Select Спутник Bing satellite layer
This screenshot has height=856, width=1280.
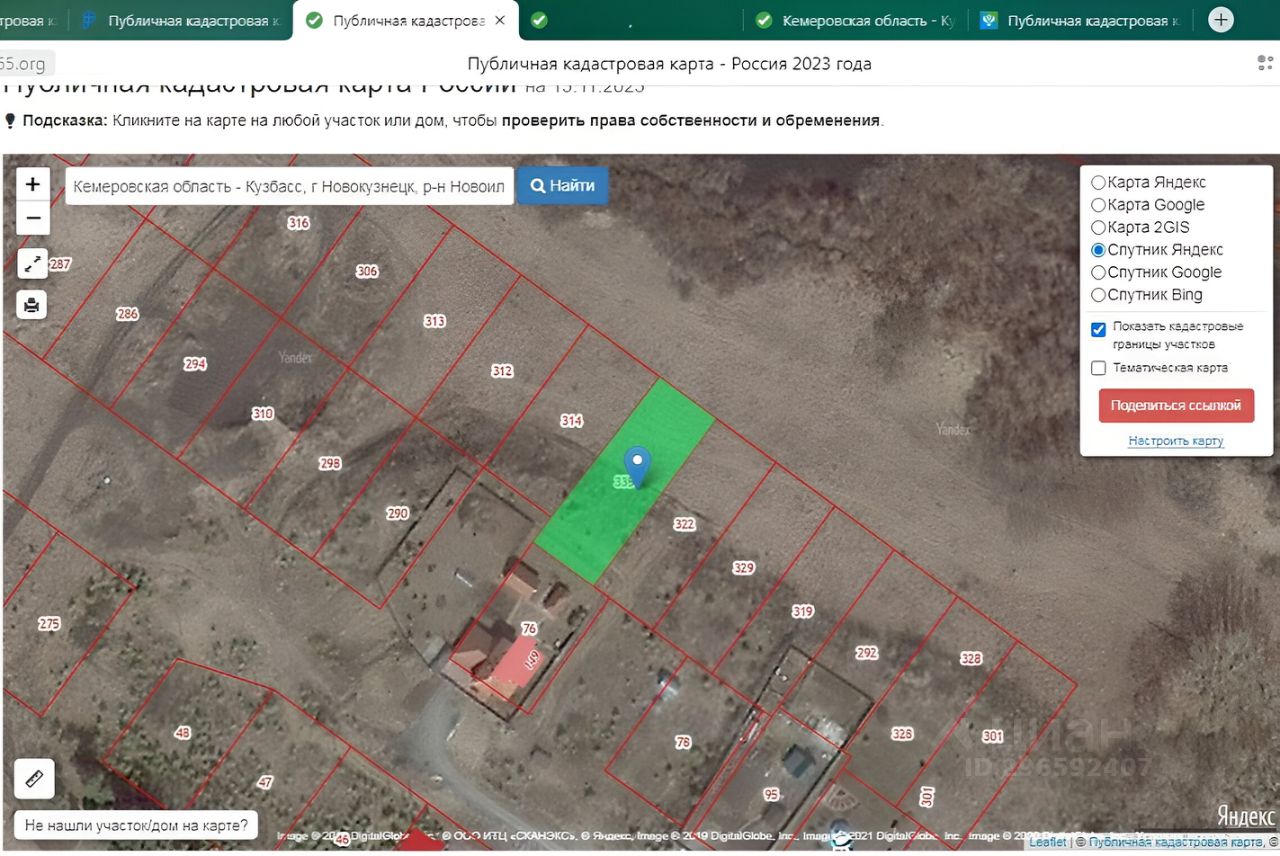tap(1146, 295)
